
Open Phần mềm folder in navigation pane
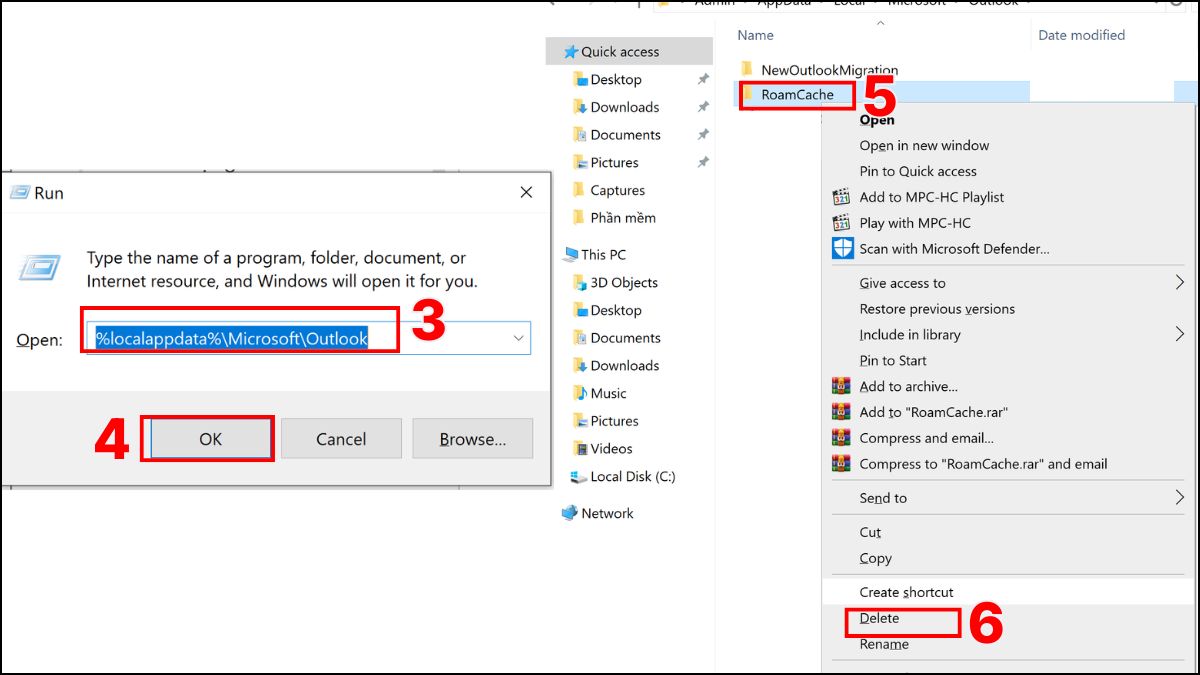[623, 218]
